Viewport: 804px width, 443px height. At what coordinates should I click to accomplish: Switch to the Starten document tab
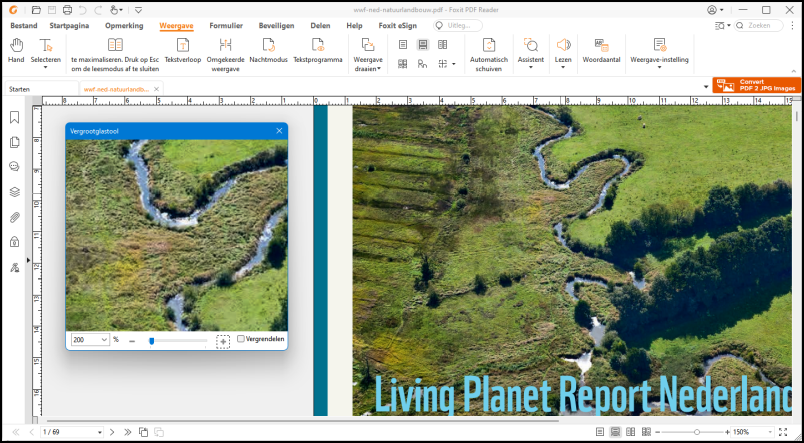[41, 89]
